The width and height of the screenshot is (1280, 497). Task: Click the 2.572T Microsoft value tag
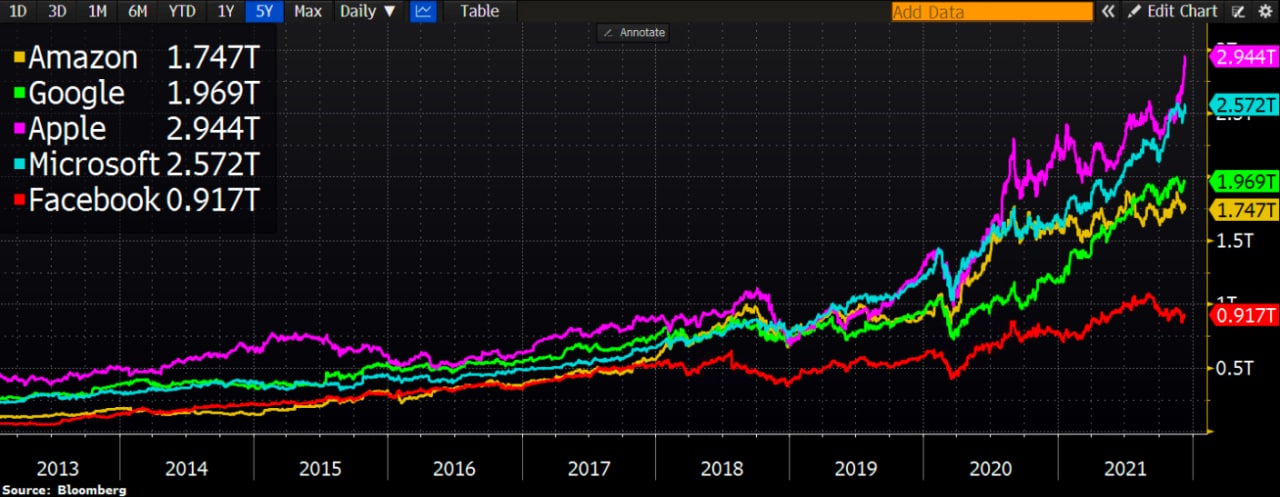pos(1245,105)
